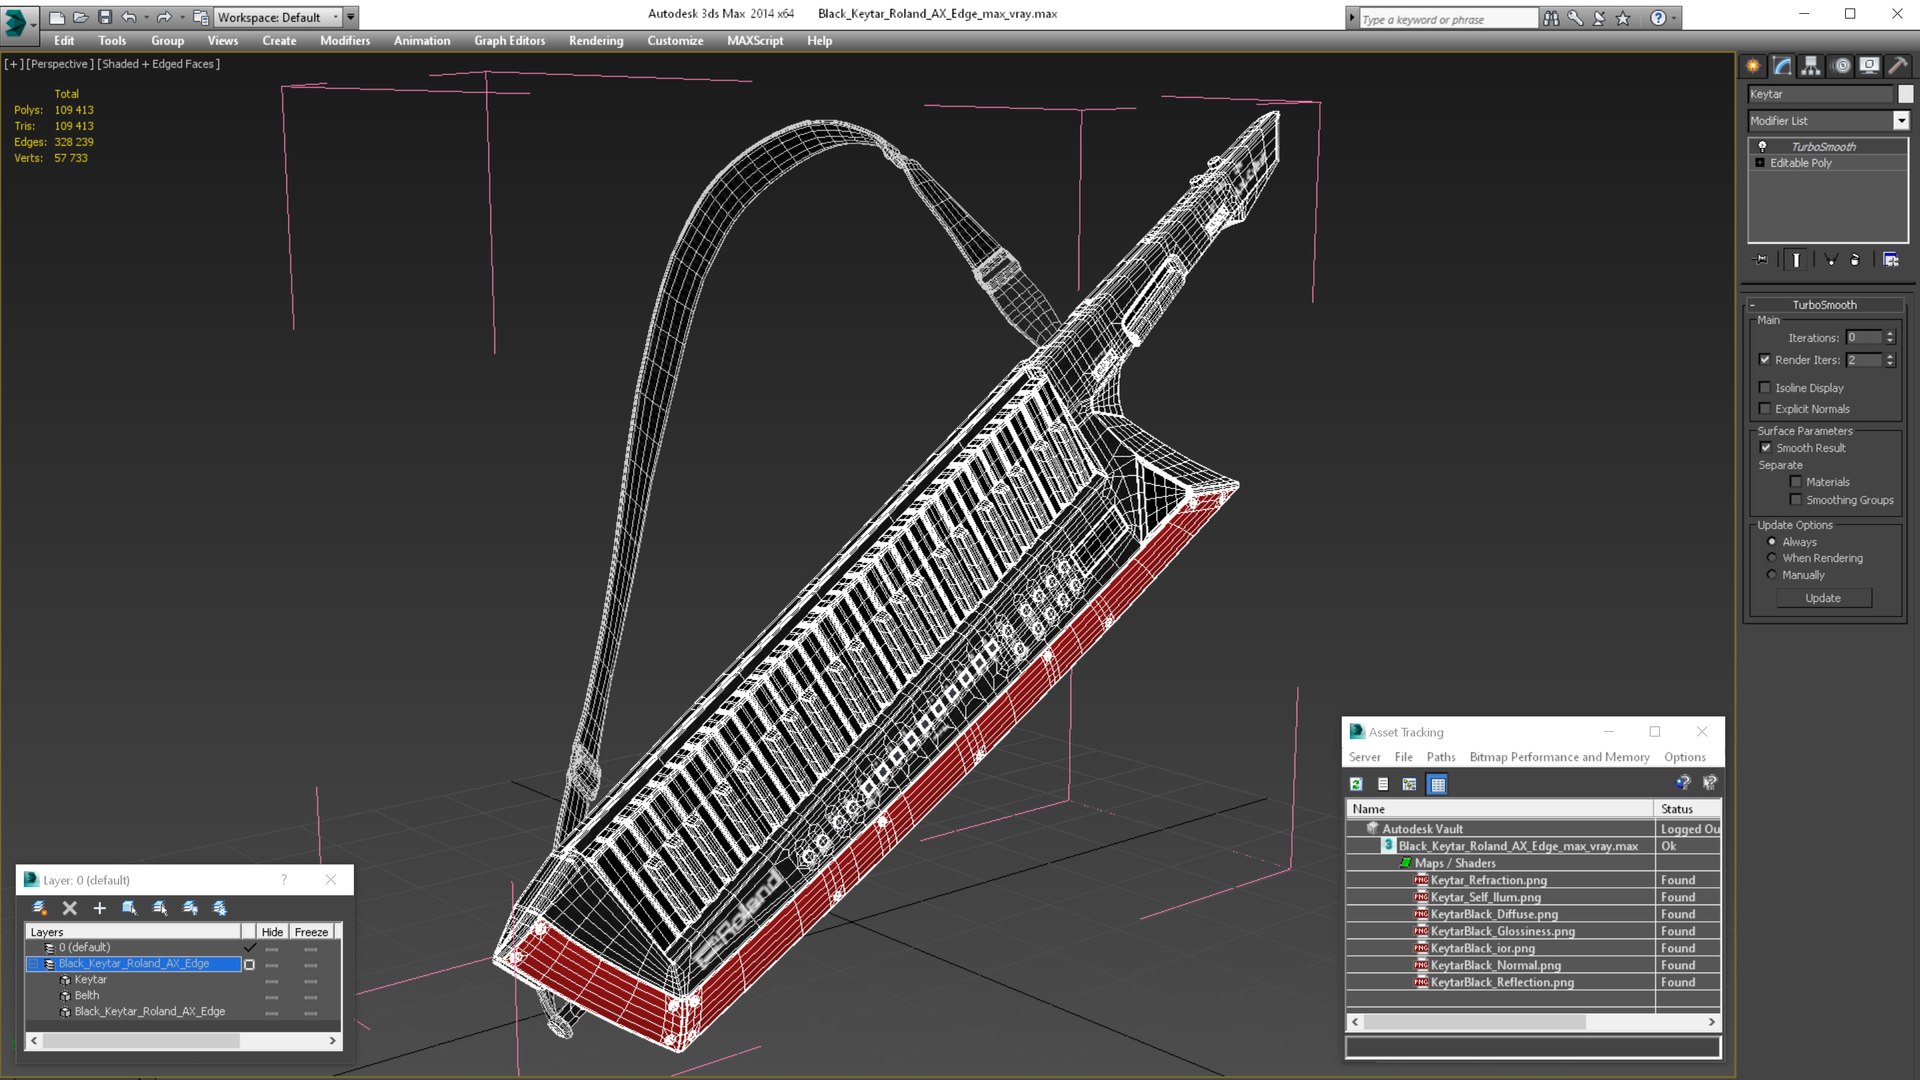Open the Create command panel tab
1920x1080 pixels.
click(1753, 66)
